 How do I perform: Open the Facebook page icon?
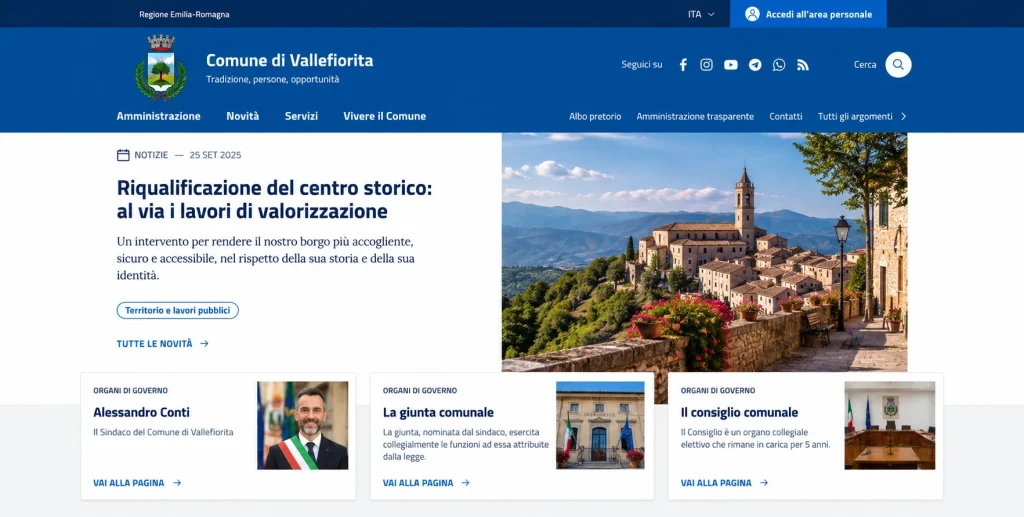(683, 65)
